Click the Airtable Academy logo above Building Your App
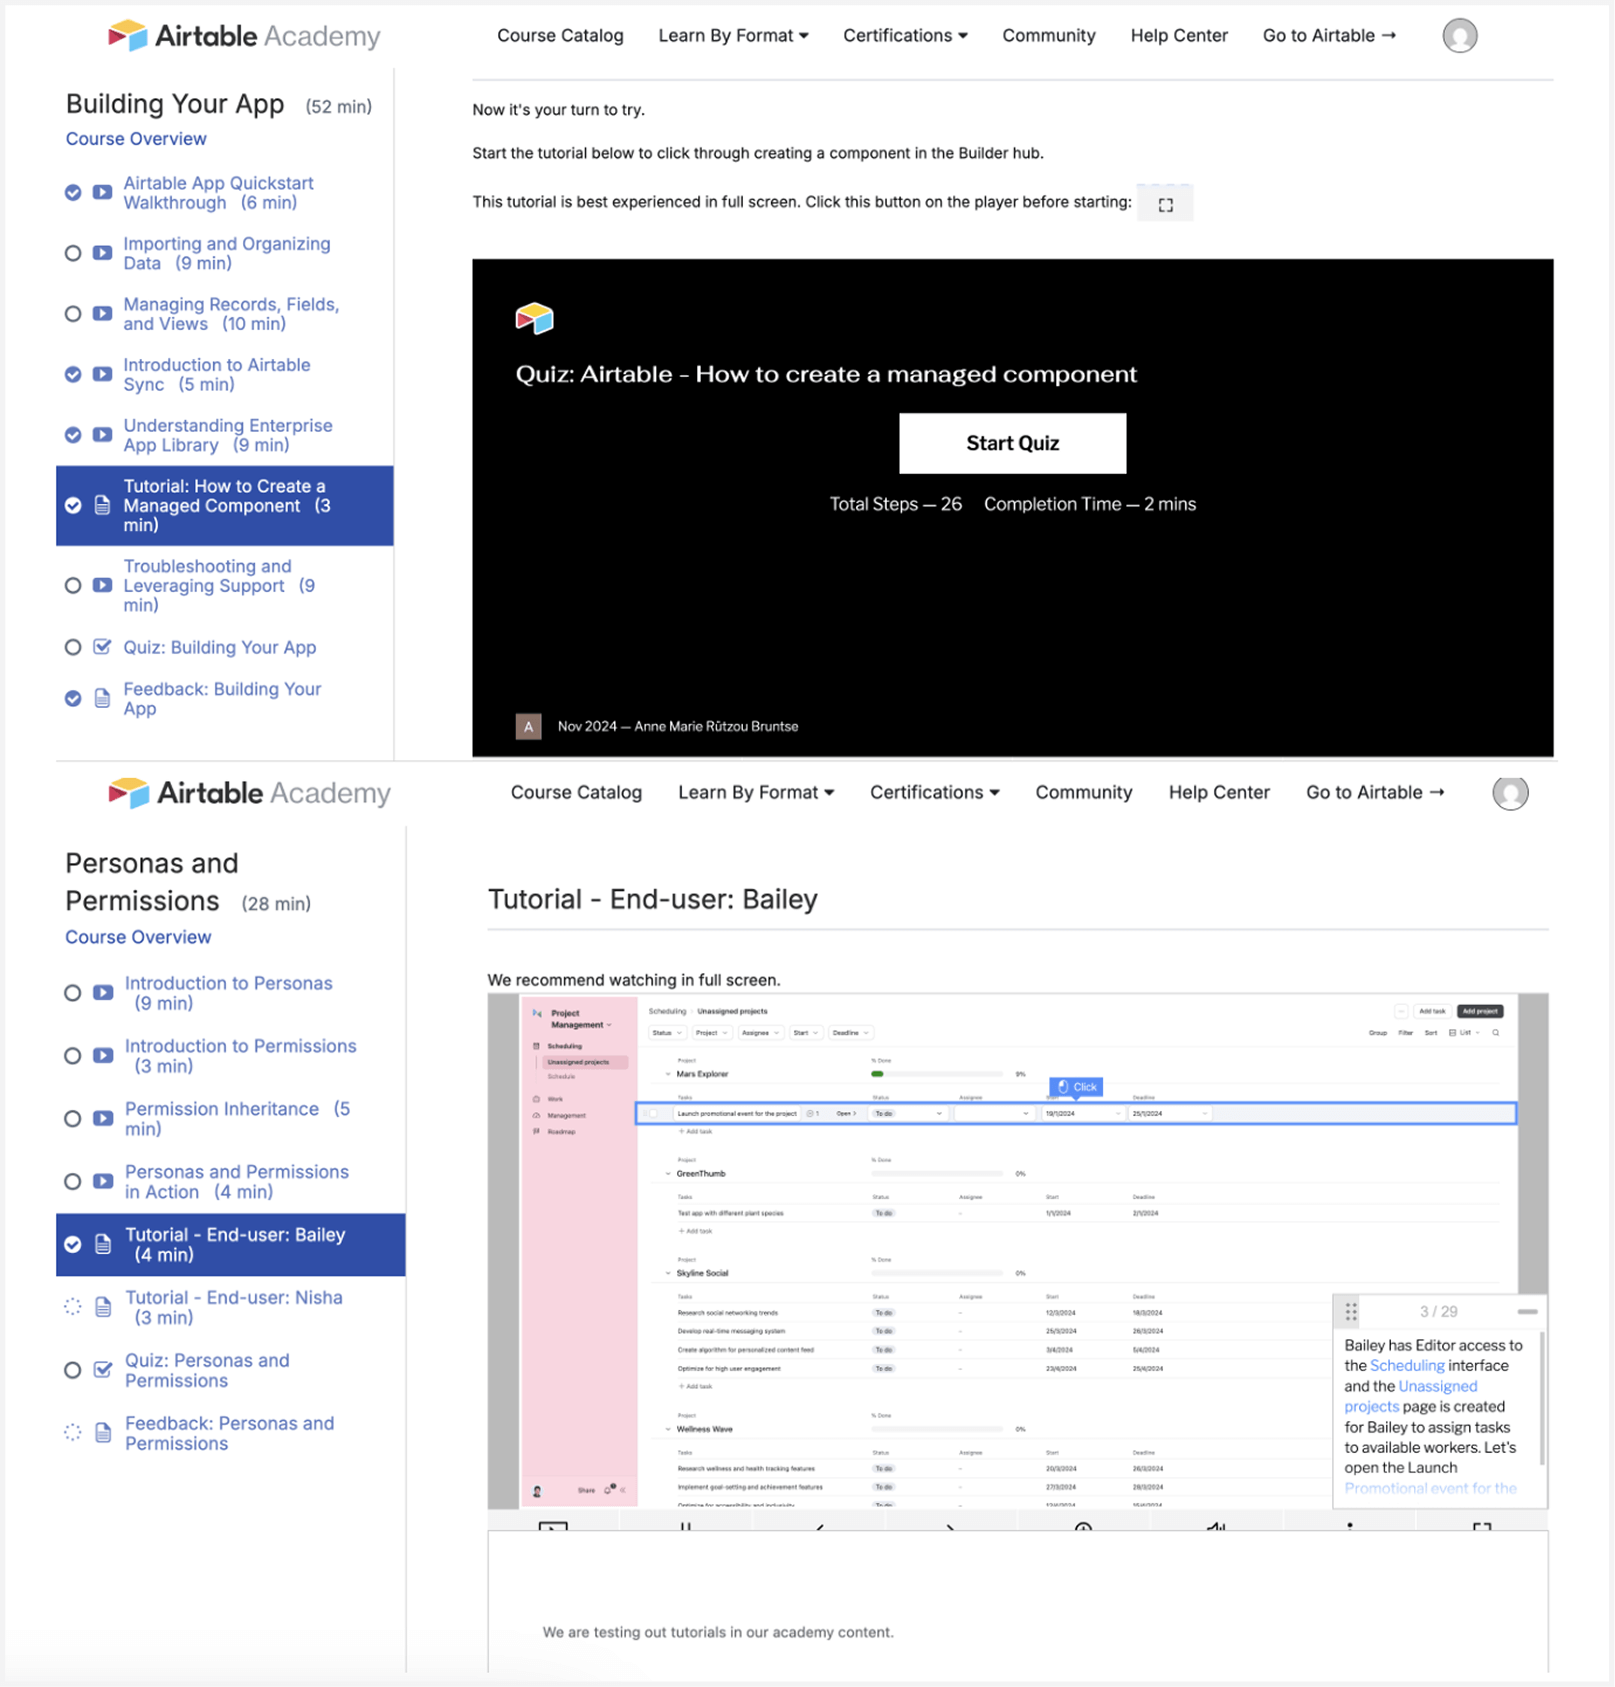 point(244,36)
